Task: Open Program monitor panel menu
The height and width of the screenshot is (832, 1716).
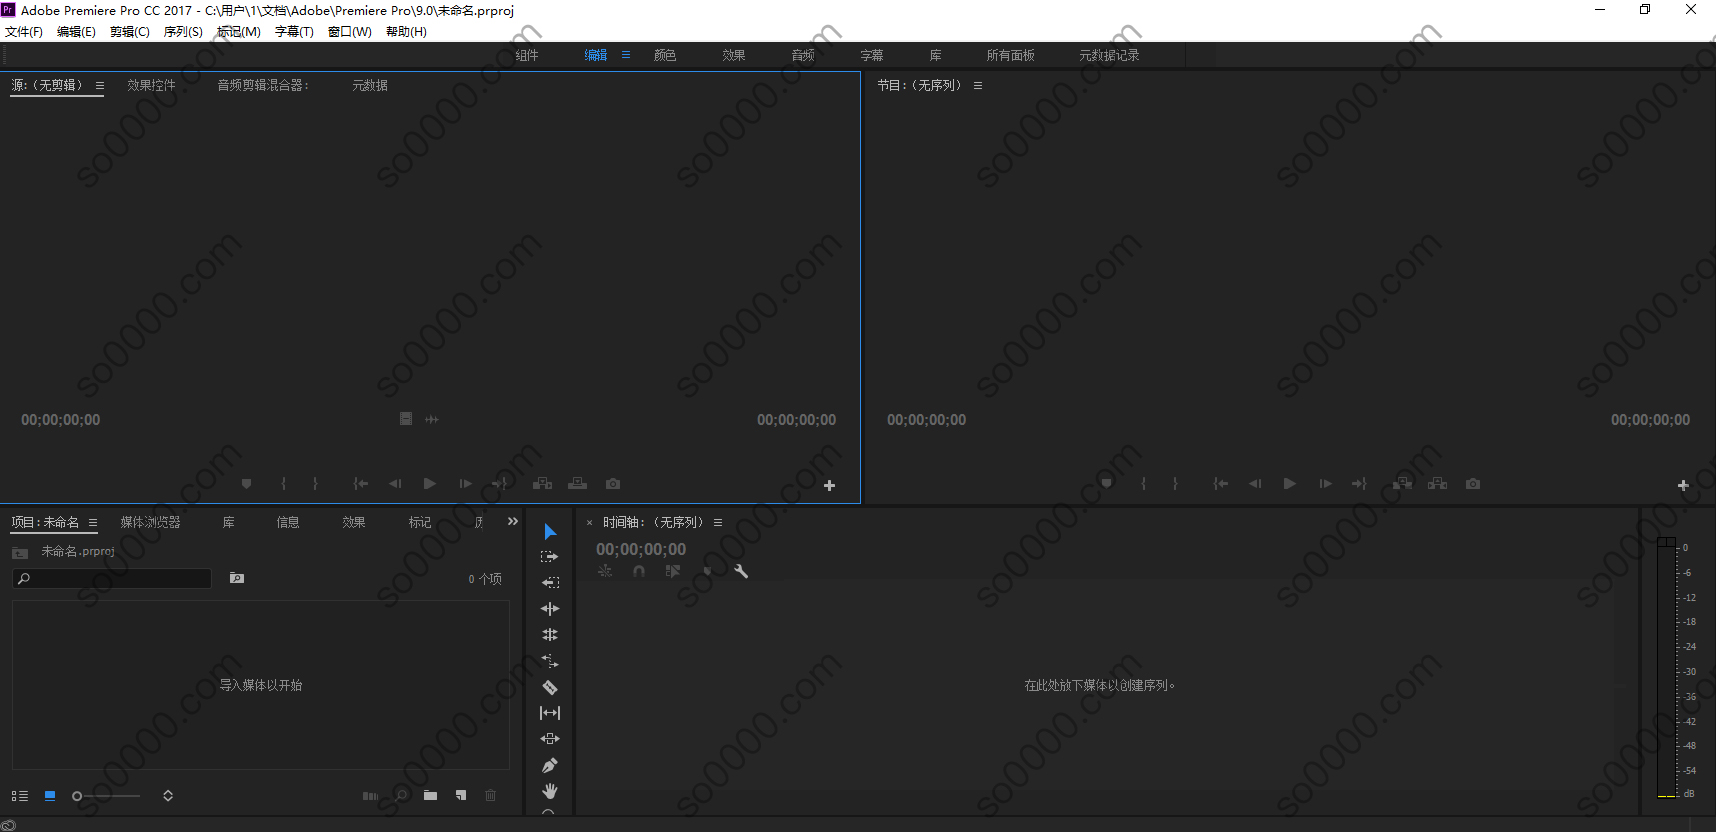Action: pos(978,86)
